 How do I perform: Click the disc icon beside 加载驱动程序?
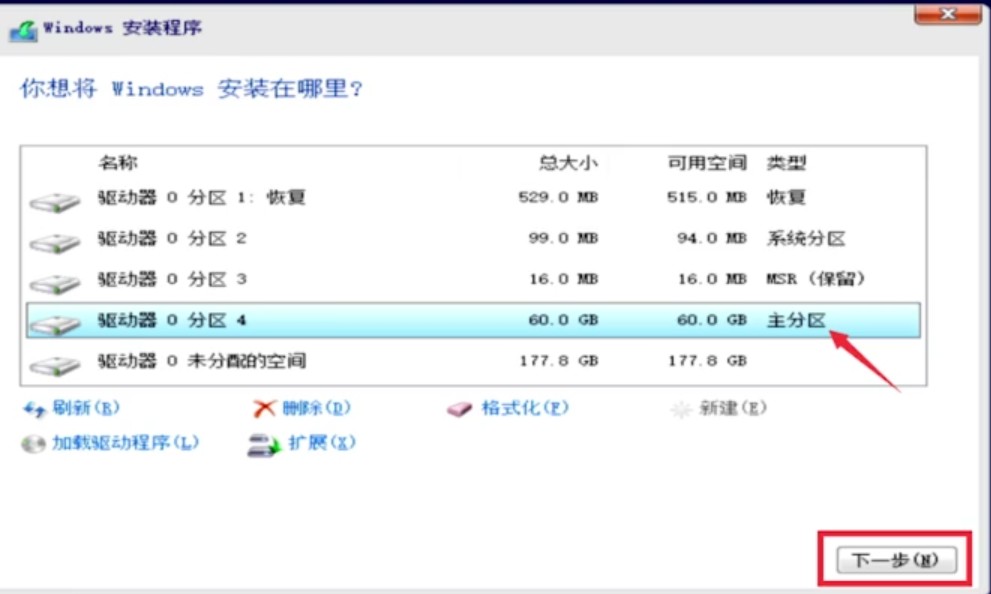[x=32, y=444]
